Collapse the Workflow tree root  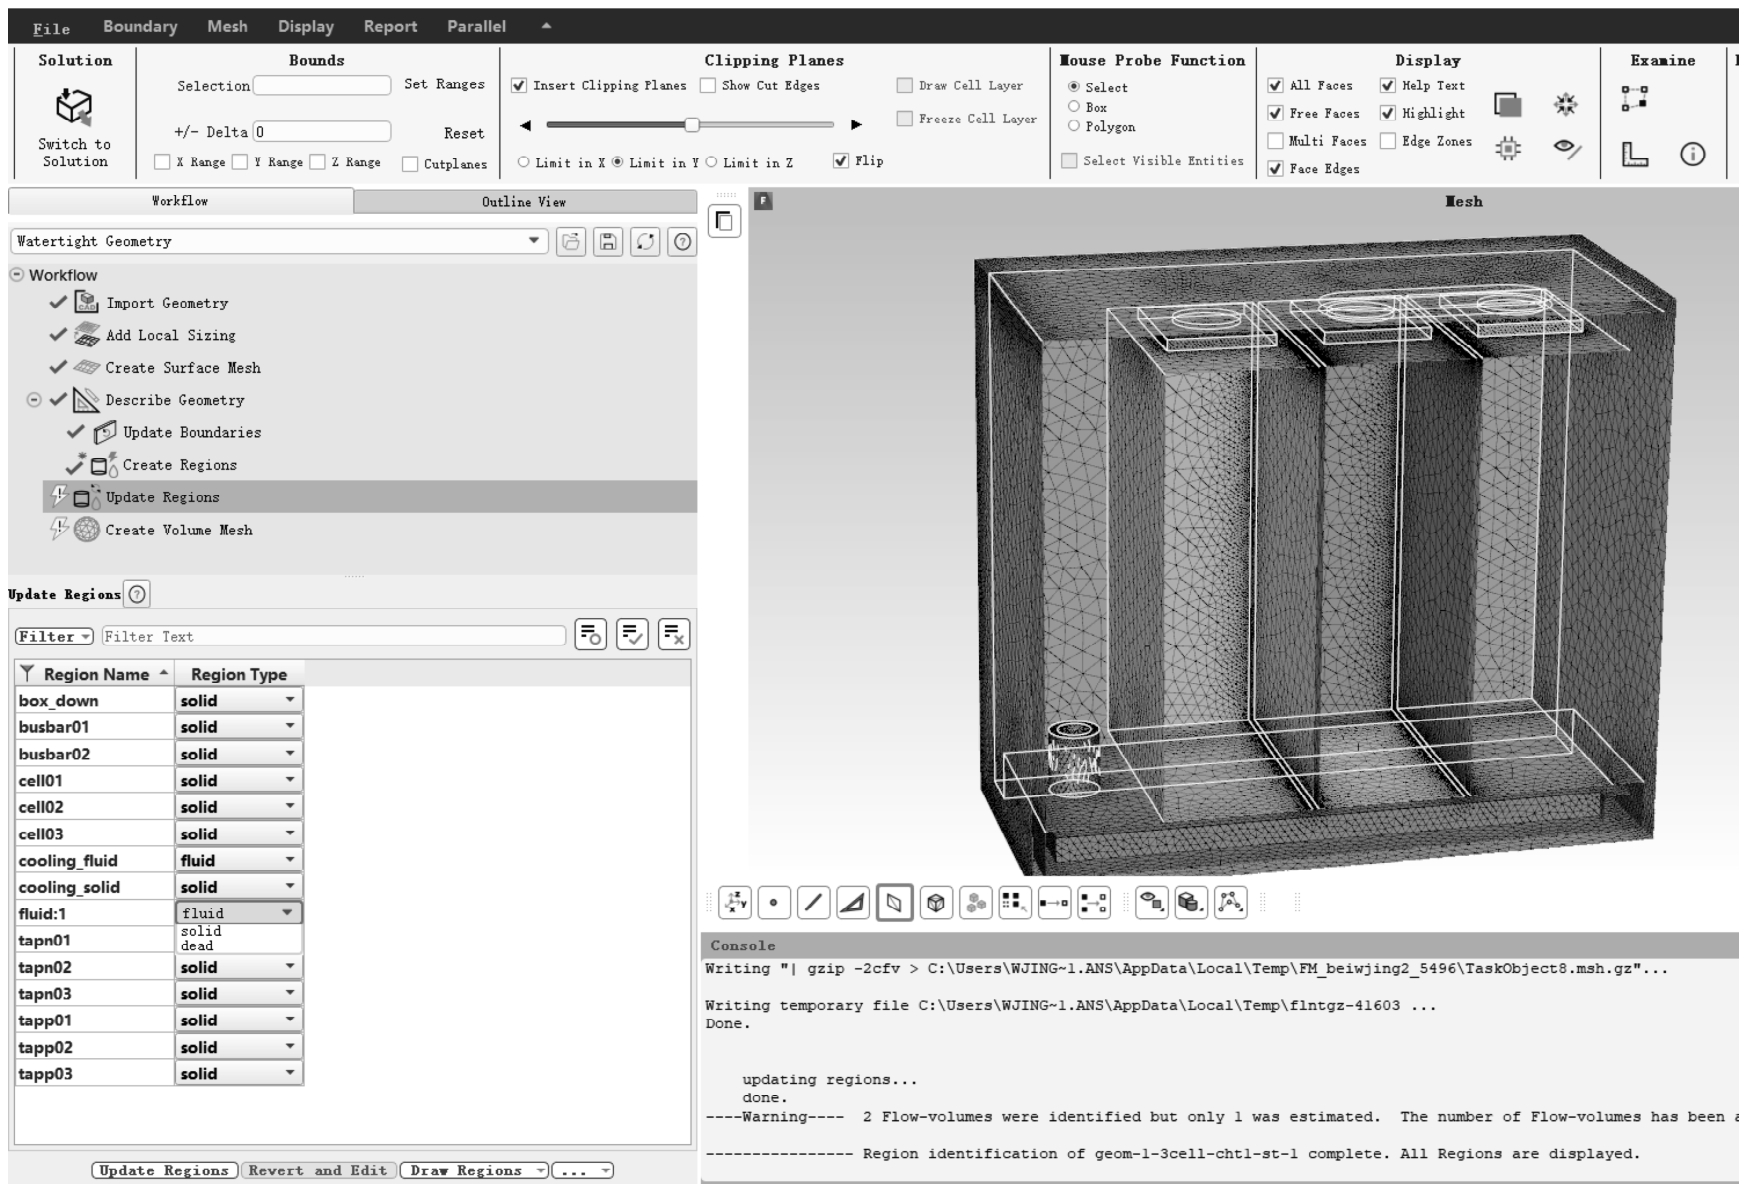tap(17, 274)
